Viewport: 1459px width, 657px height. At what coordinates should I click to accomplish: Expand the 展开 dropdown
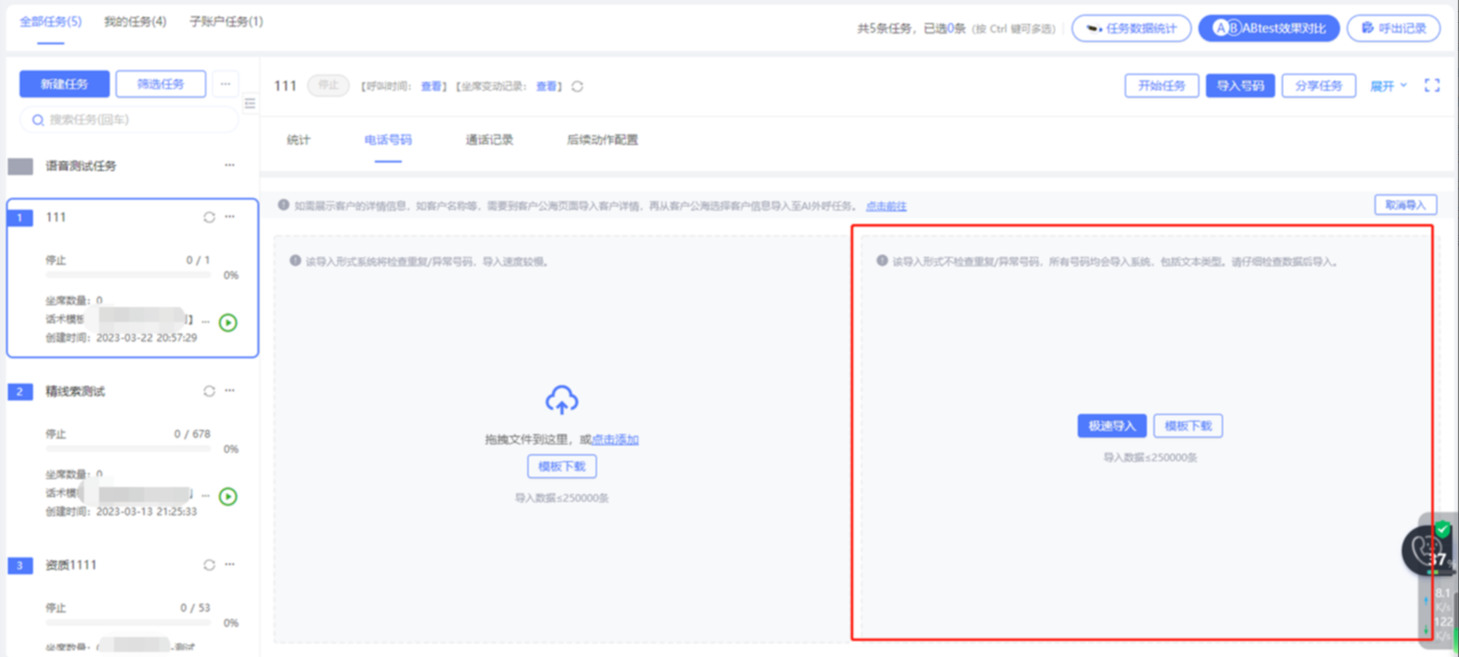[1388, 86]
